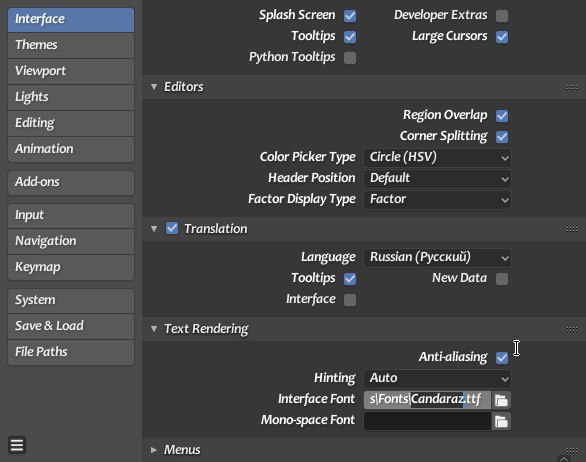
Task: Collapse the Text Rendering section
Action: tap(154, 329)
